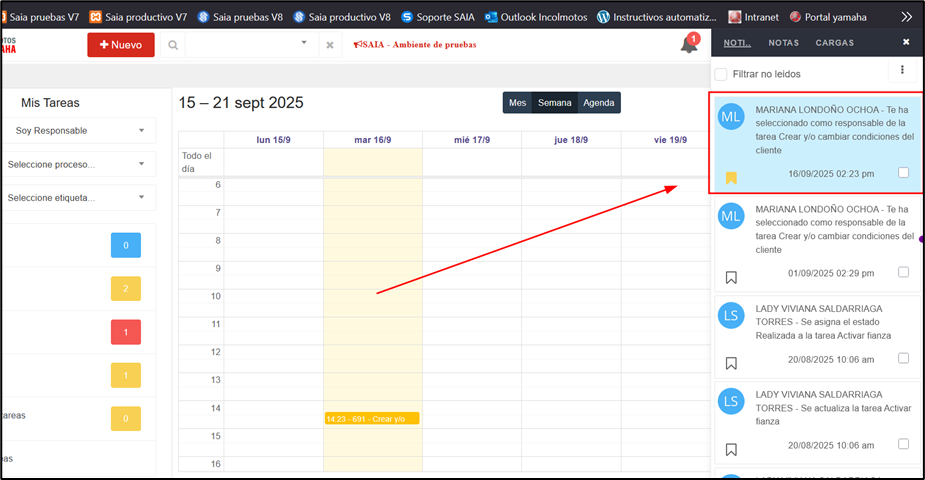Switch calendar to Mes view
Screen dimensions: 925x480
point(517,103)
